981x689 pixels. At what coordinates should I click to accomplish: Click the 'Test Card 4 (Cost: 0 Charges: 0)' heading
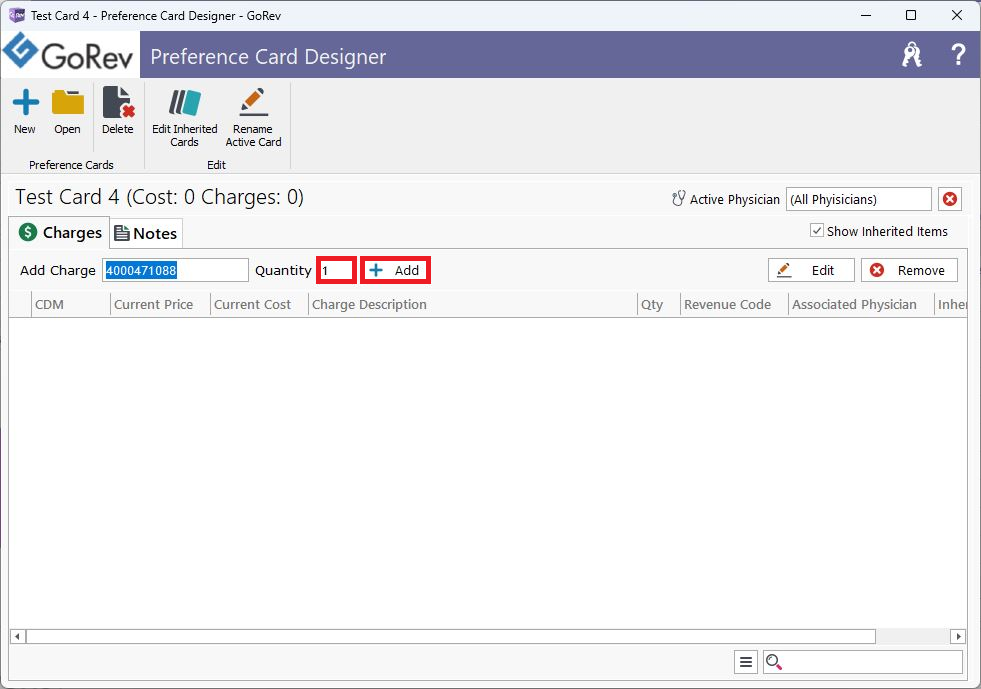coord(160,197)
